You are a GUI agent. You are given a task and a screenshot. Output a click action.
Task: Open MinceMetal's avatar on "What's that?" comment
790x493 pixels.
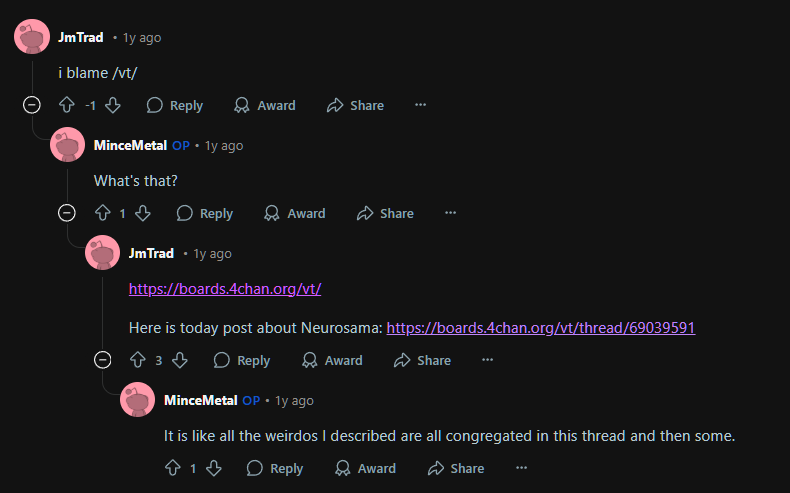[67, 145]
